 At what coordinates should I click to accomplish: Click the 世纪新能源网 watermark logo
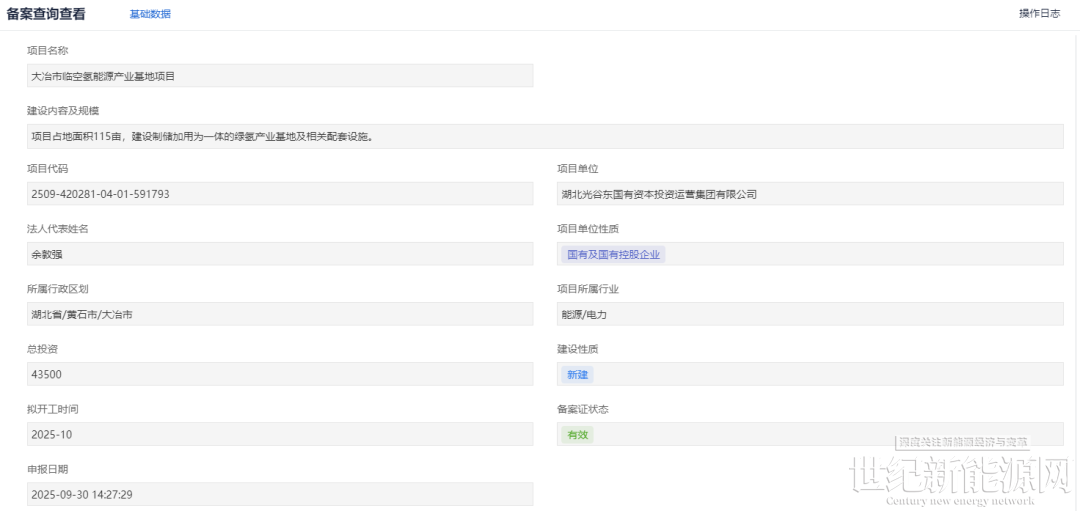(958, 479)
